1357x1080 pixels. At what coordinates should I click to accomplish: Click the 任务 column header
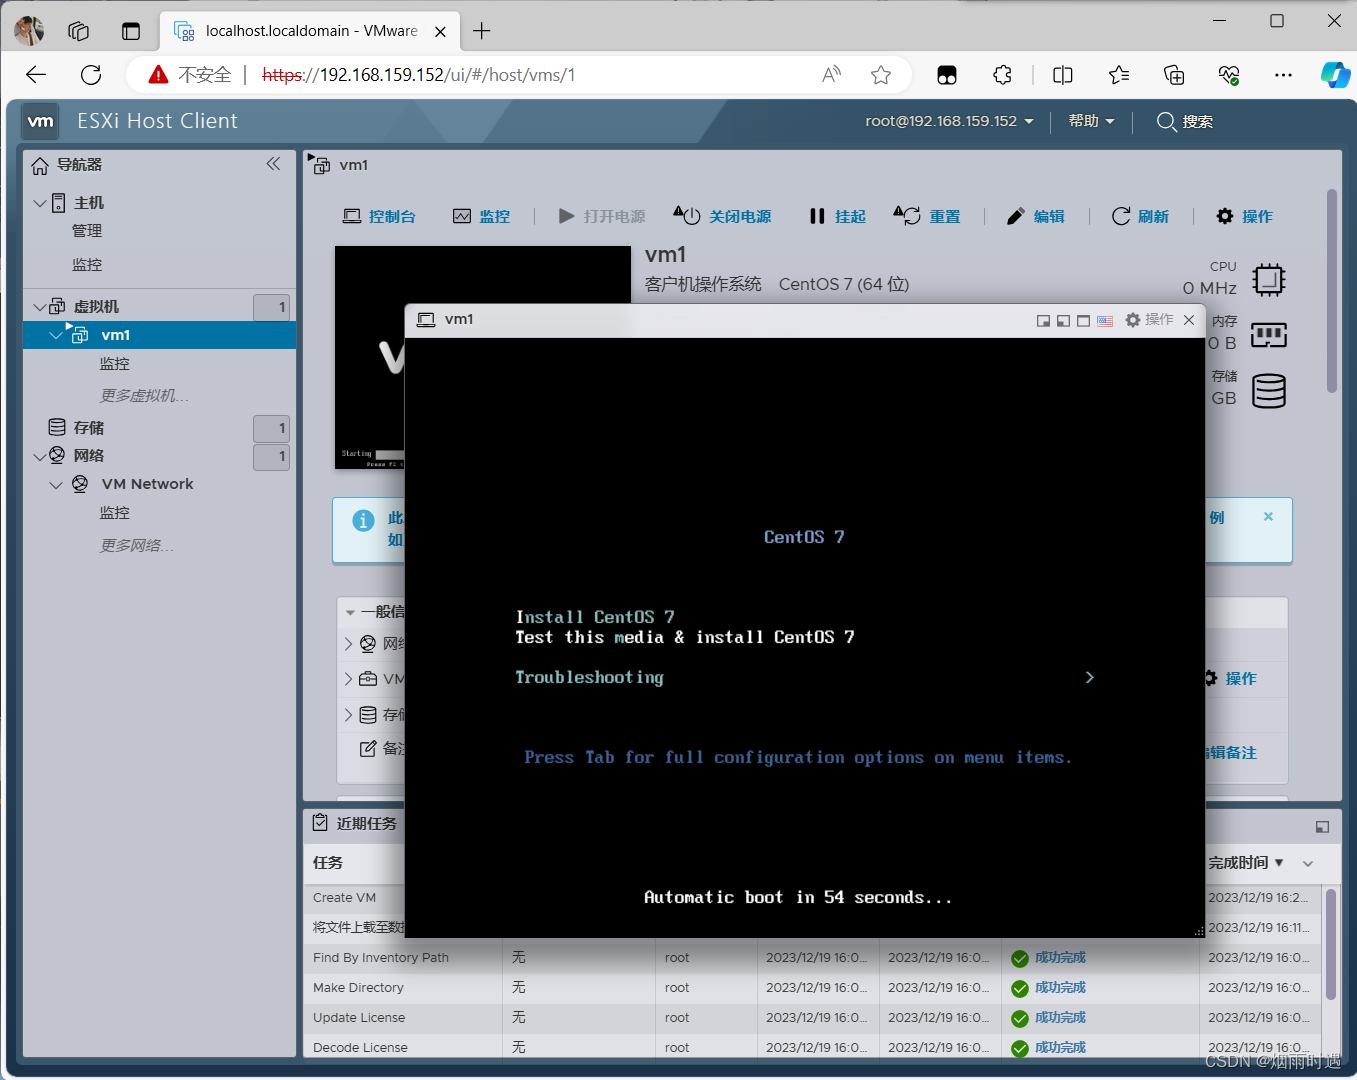[x=328, y=863]
